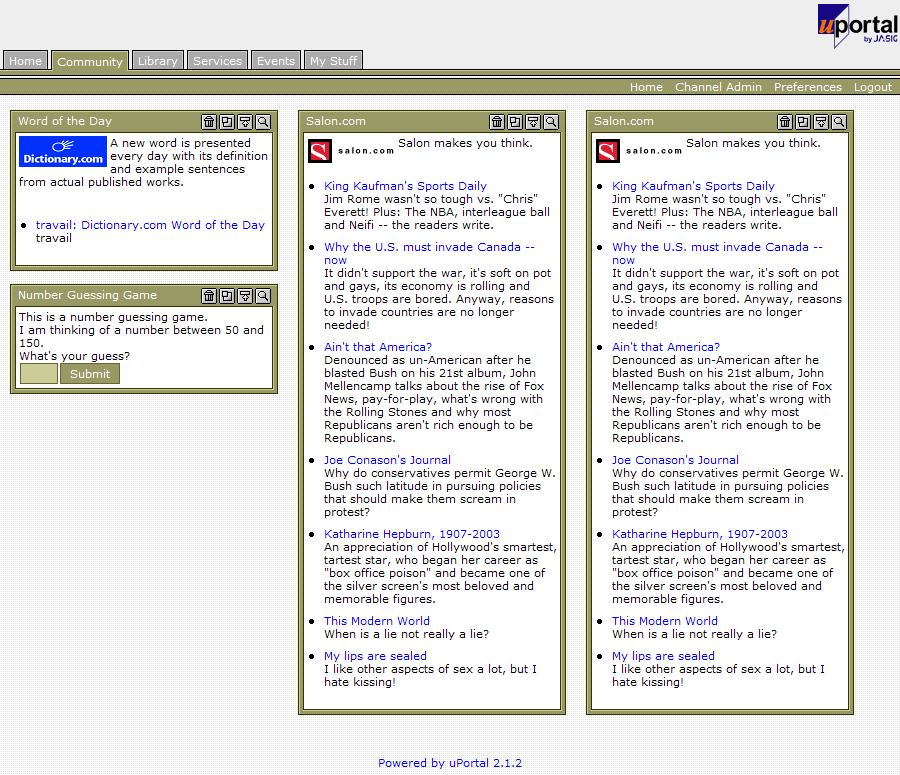The width and height of the screenshot is (900, 775).
Task: Click the uPortal by JA-SIG logo
Action: click(x=858, y=26)
